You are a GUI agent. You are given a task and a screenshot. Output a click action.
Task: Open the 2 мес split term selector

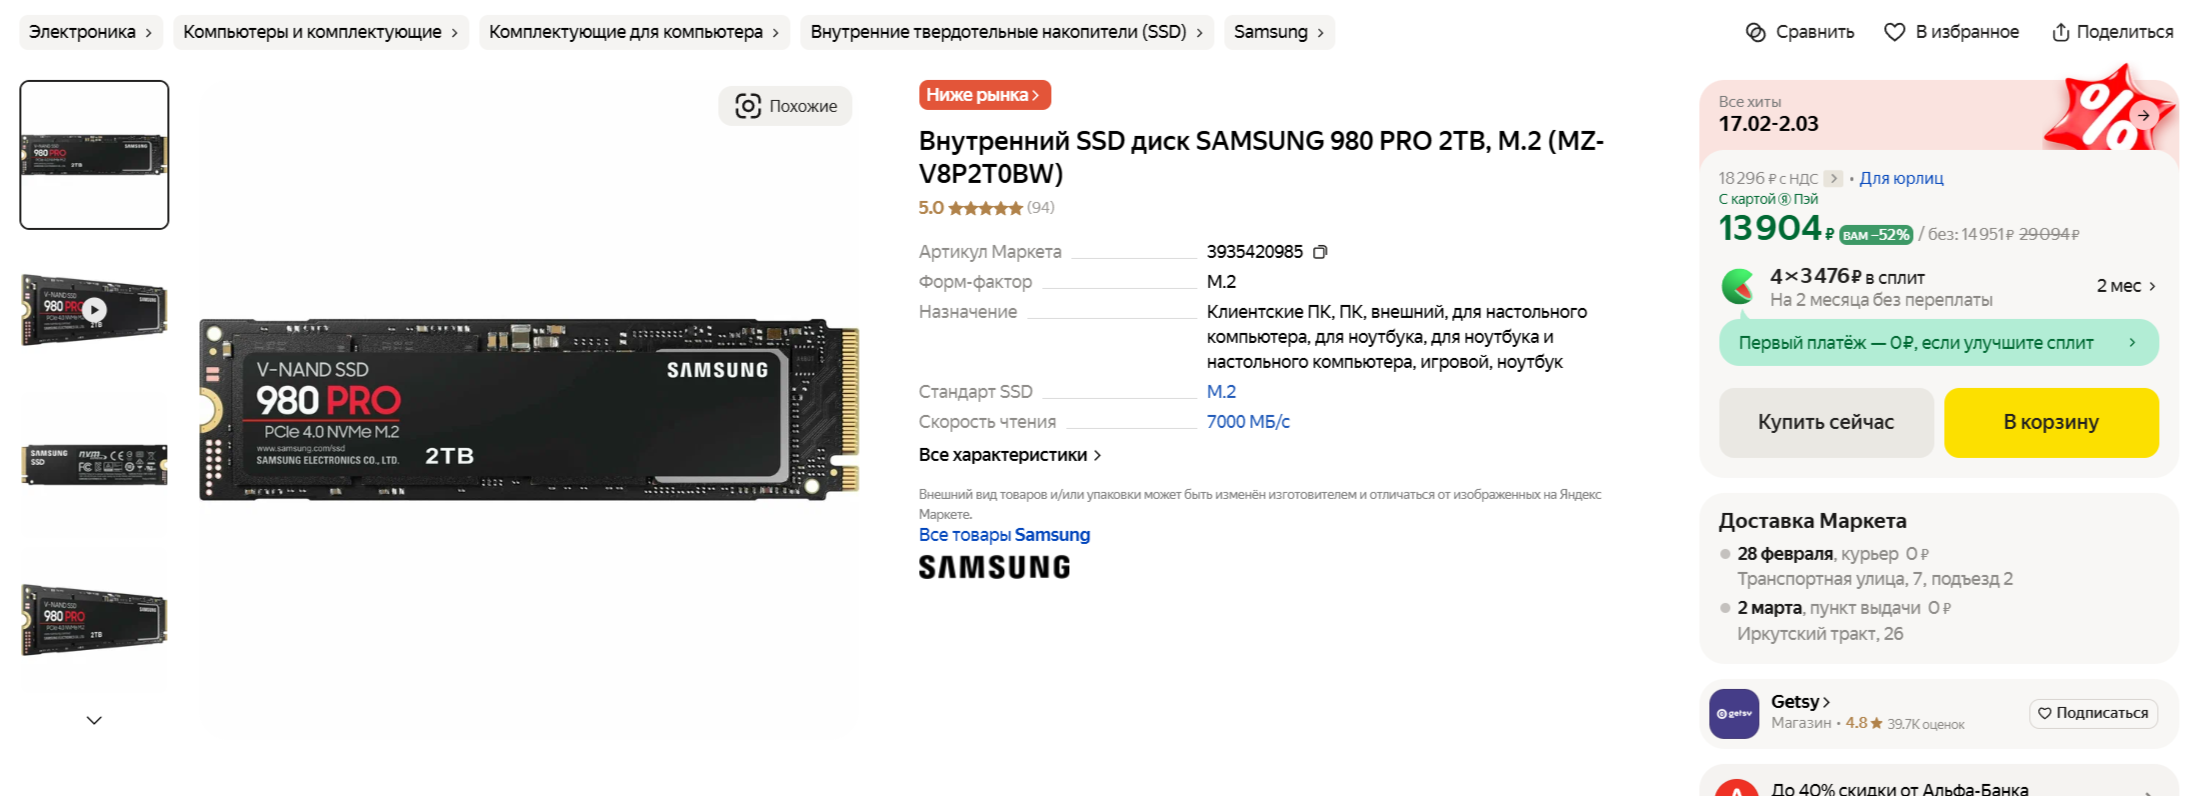coord(2126,286)
